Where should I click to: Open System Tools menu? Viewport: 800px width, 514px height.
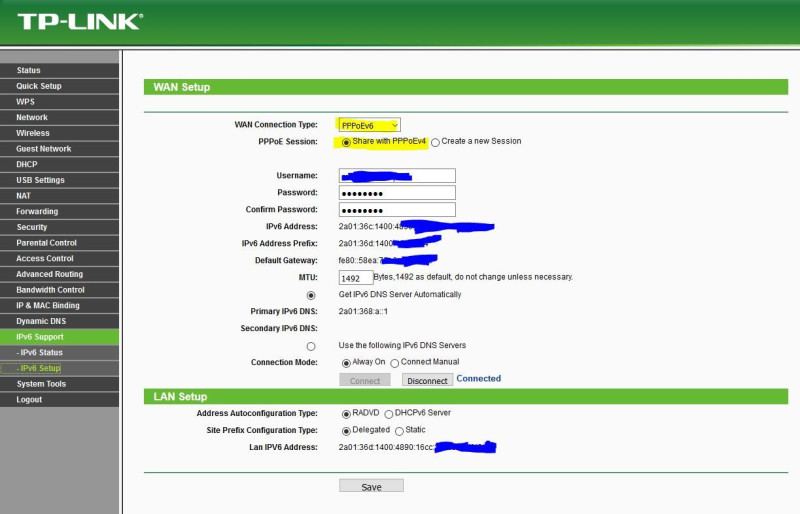59,384
